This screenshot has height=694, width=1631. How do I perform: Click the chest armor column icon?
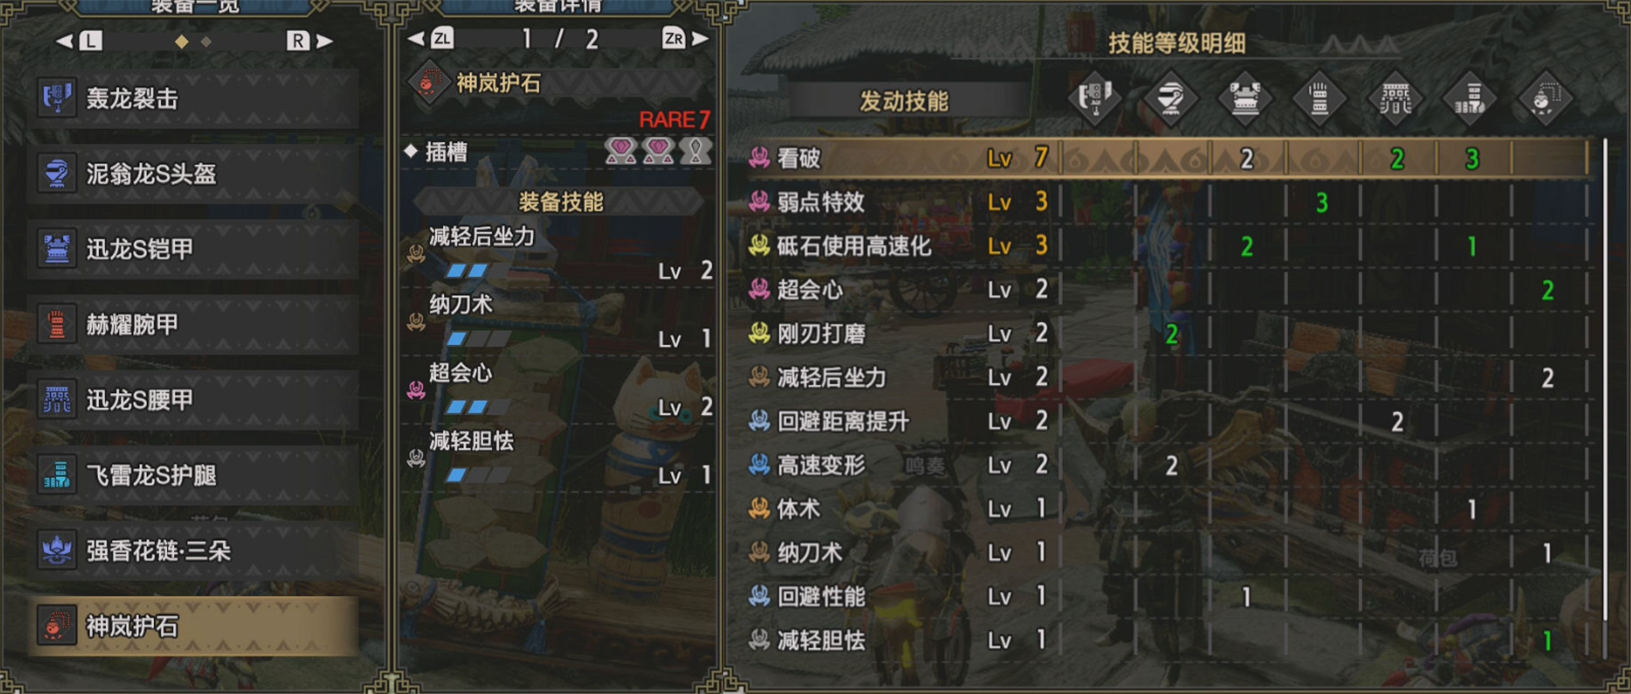[1245, 98]
